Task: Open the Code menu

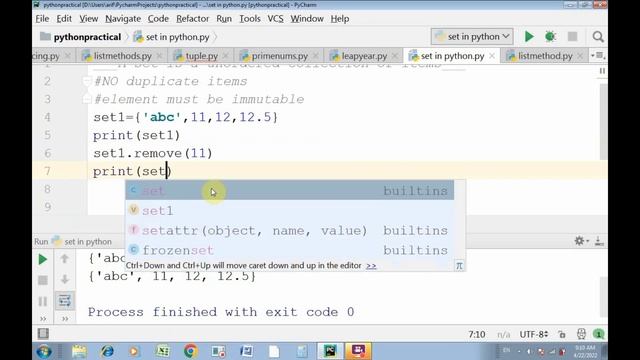Action: tap(158, 19)
